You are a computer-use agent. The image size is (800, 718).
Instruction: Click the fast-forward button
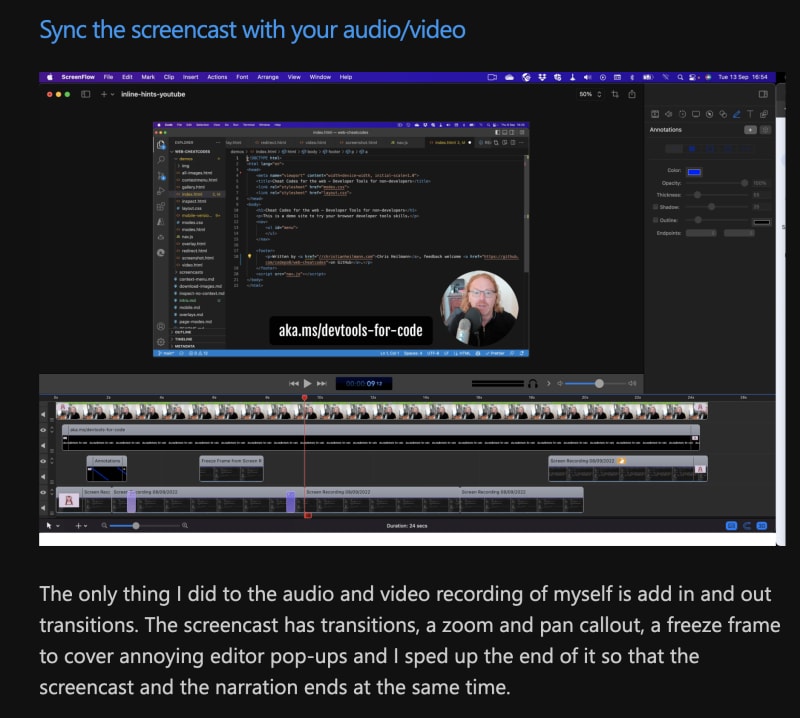point(322,383)
